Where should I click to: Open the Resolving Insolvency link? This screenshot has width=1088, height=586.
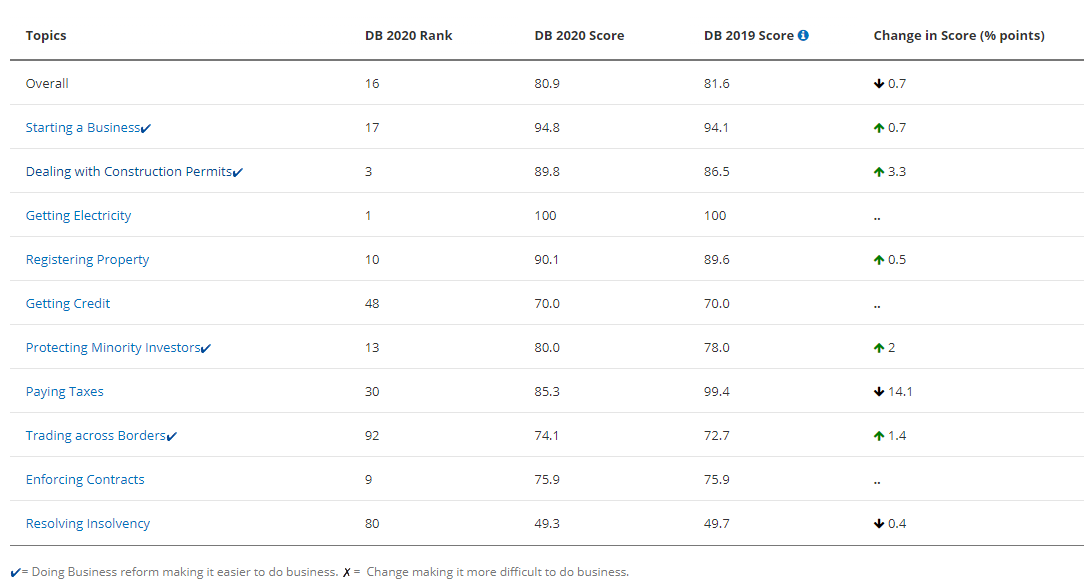(x=88, y=524)
